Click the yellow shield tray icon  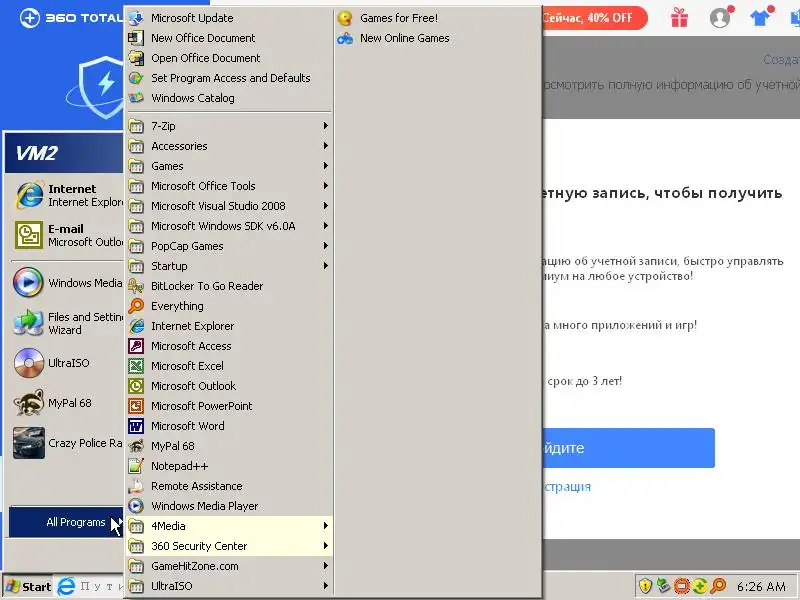point(645,586)
